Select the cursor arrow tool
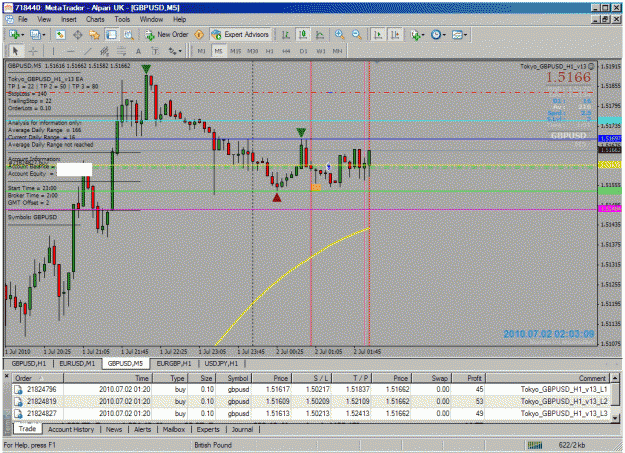 [16, 51]
